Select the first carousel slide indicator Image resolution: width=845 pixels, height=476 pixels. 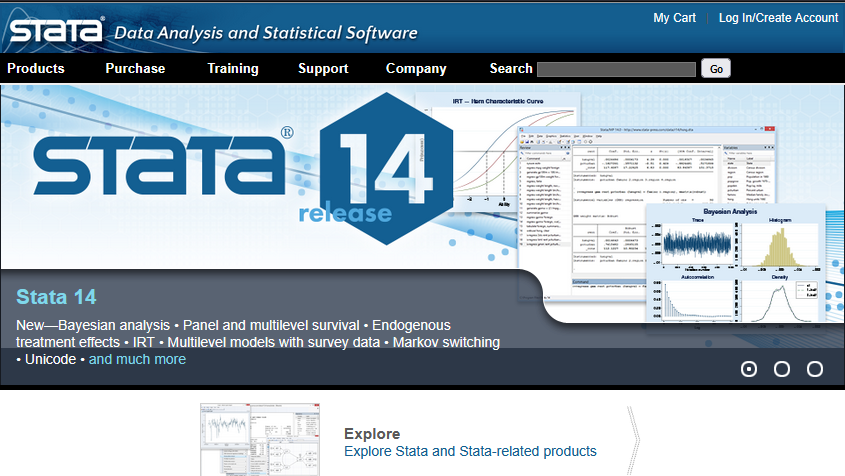pos(749,369)
